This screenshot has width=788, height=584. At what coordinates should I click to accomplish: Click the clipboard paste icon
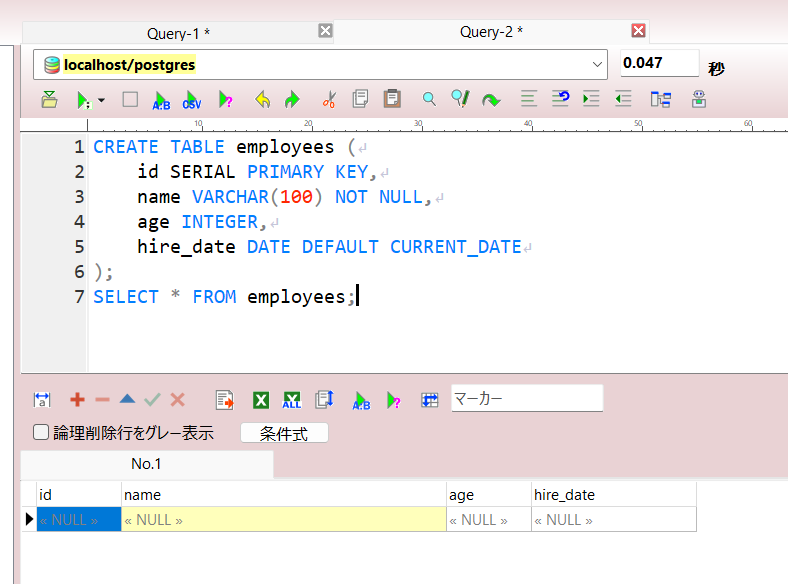coord(392,99)
